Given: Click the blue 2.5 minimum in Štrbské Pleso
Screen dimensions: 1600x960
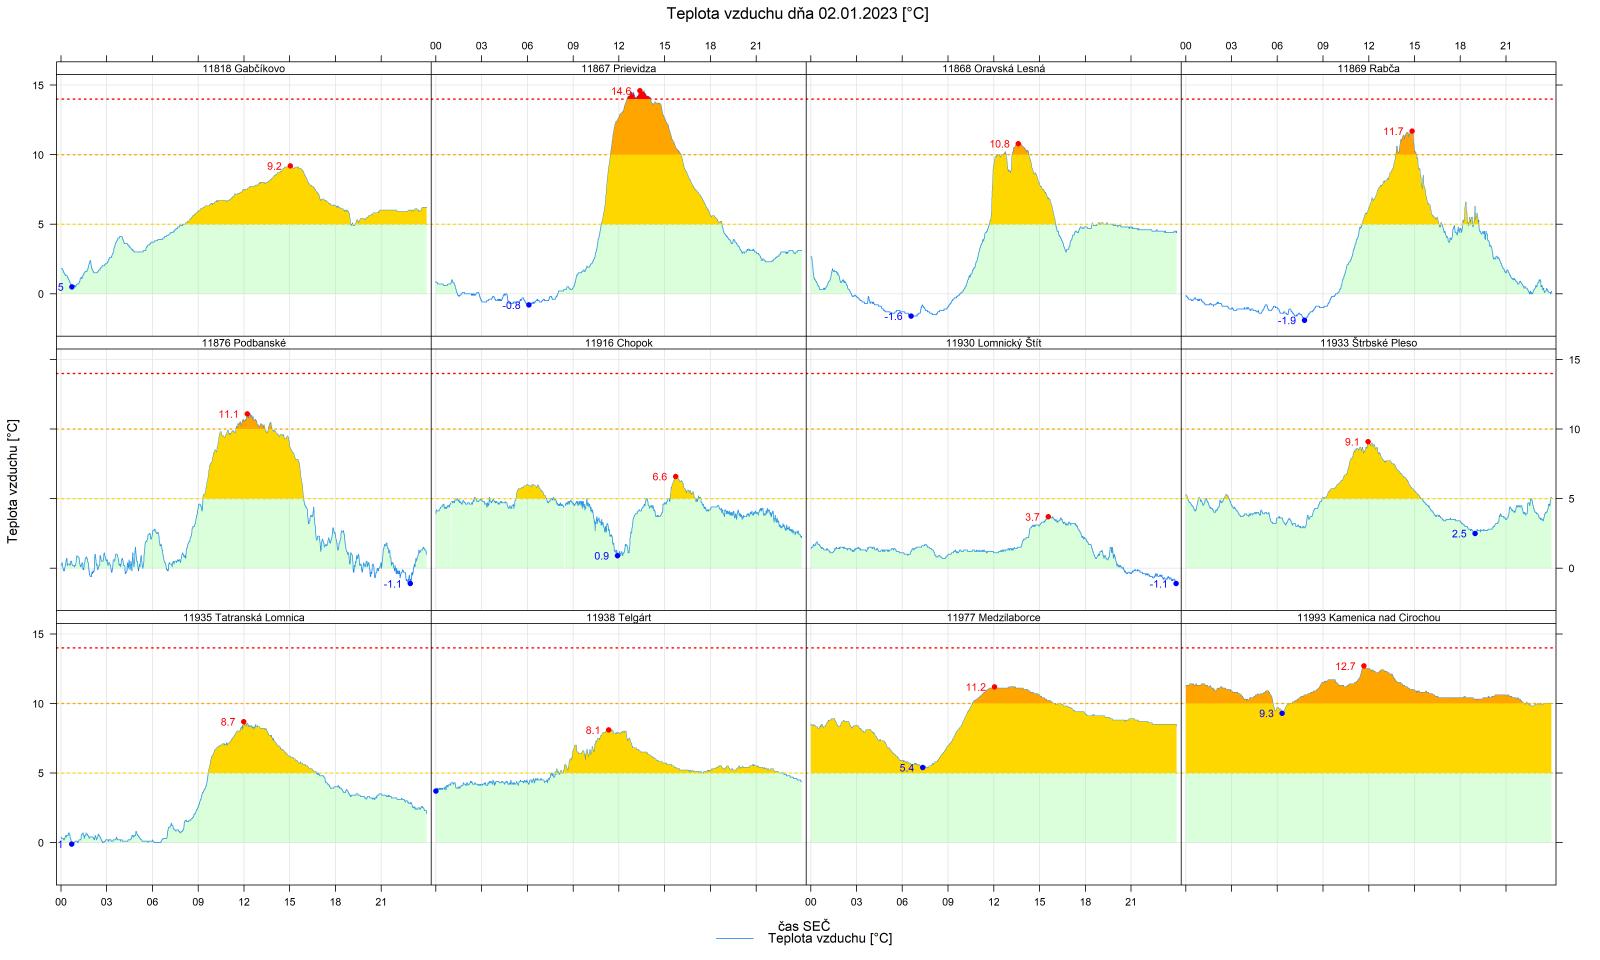Looking at the screenshot, I should click(1475, 533).
